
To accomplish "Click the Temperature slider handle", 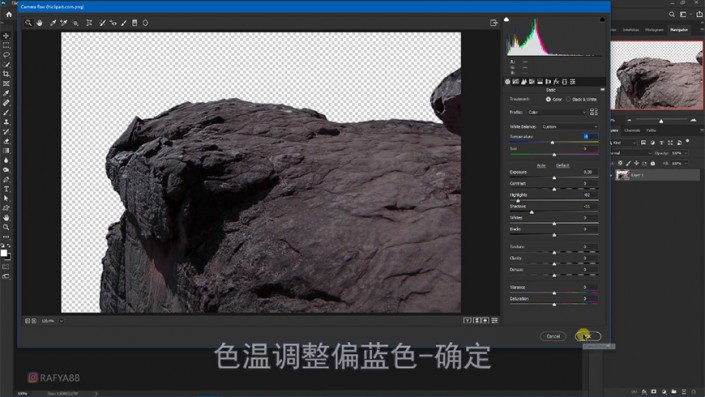I will click(x=552, y=143).
